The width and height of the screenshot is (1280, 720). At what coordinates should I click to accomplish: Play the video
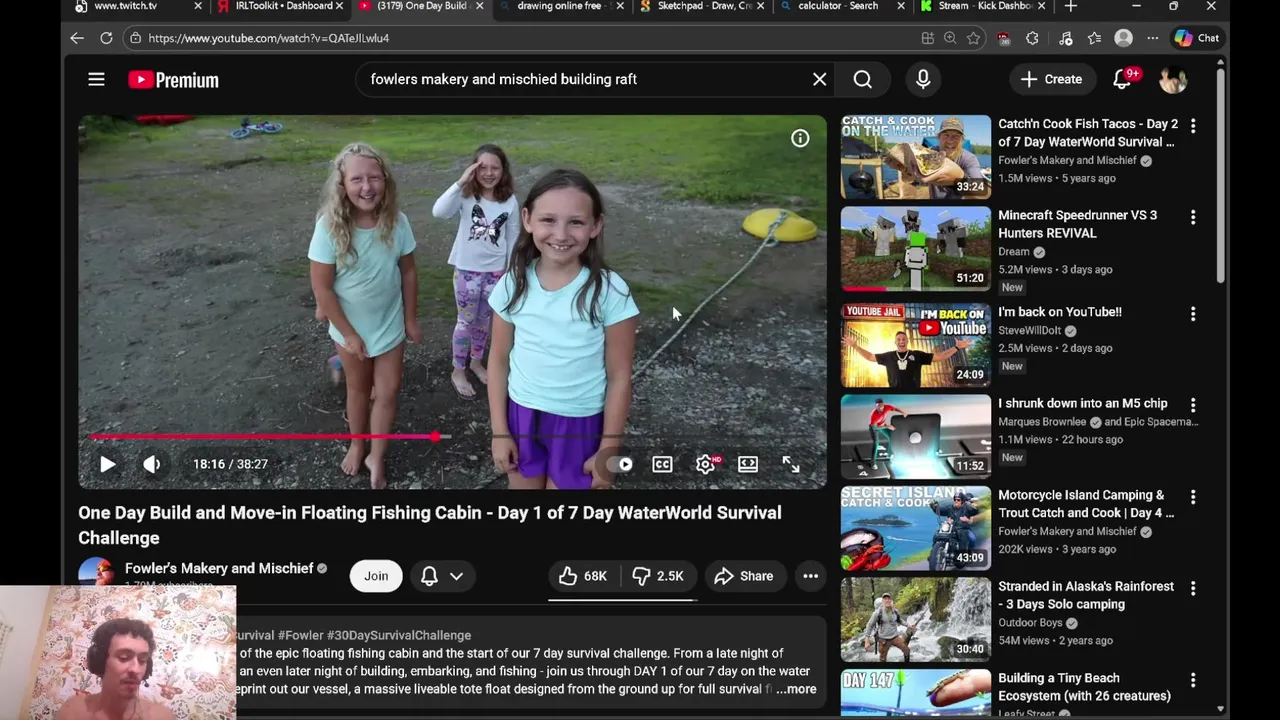click(107, 464)
